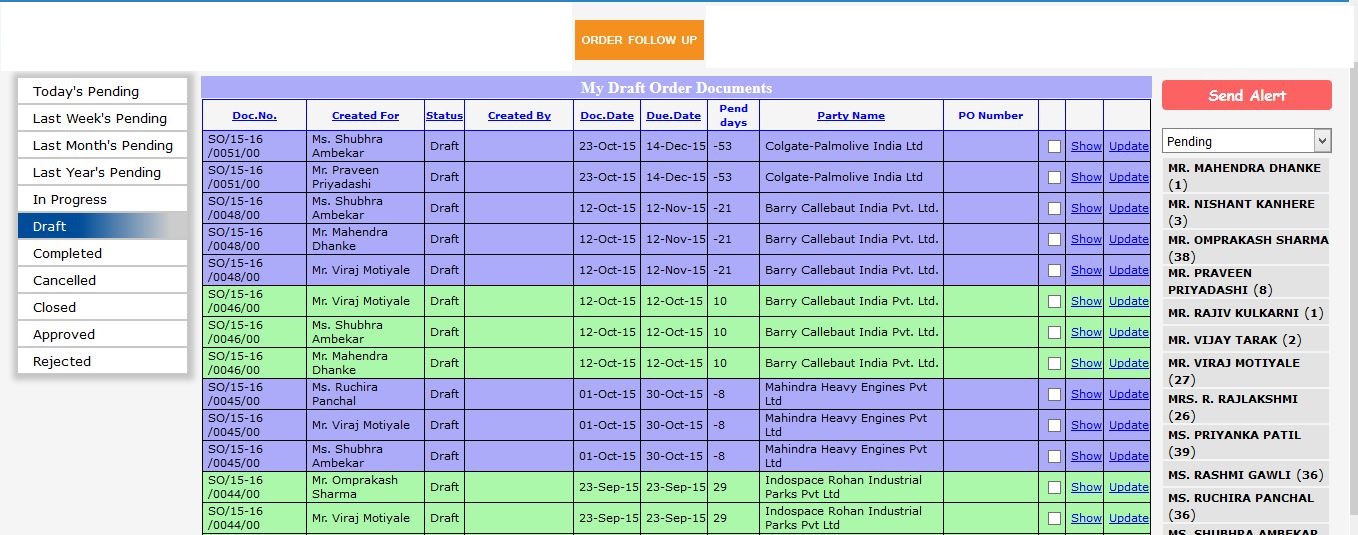Click the ORDER FOLLOW UP button
1358x535 pixels.
click(x=639, y=40)
